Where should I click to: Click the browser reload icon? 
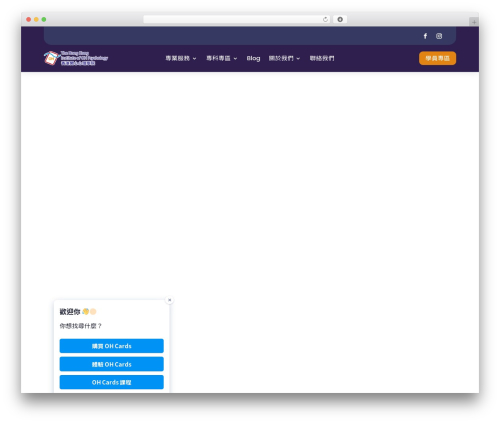325,19
